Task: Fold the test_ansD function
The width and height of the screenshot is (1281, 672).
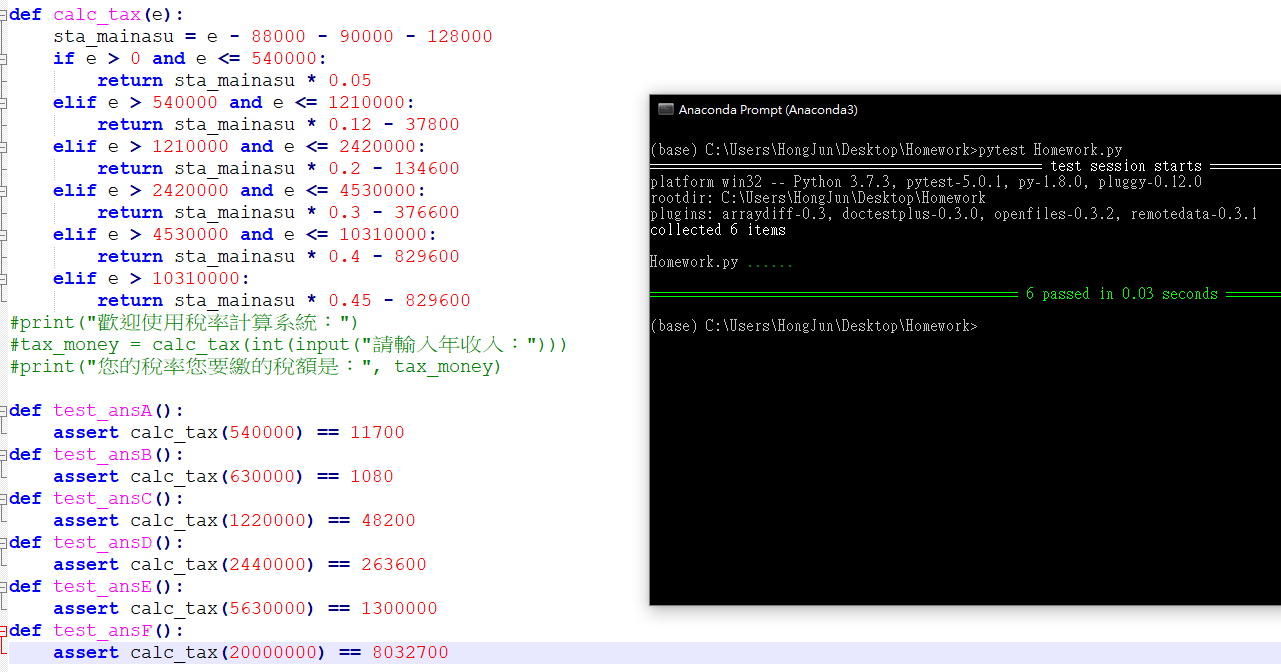Action: (4, 542)
